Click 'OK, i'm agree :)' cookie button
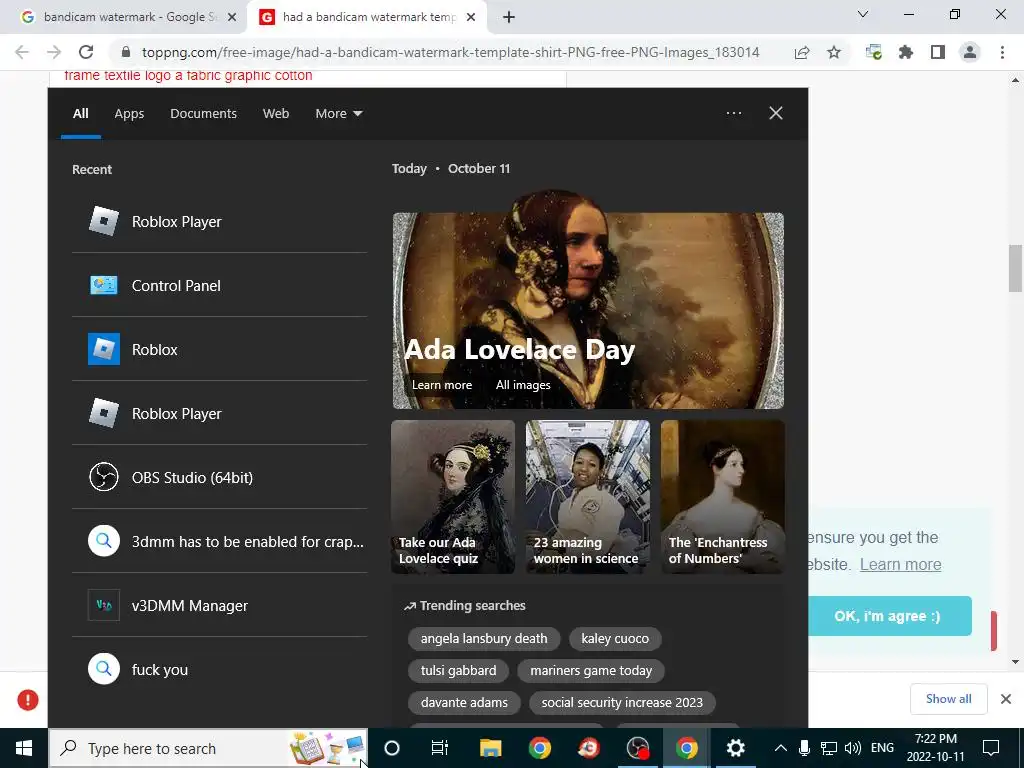The width and height of the screenshot is (1024, 768). tap(888, 616)
